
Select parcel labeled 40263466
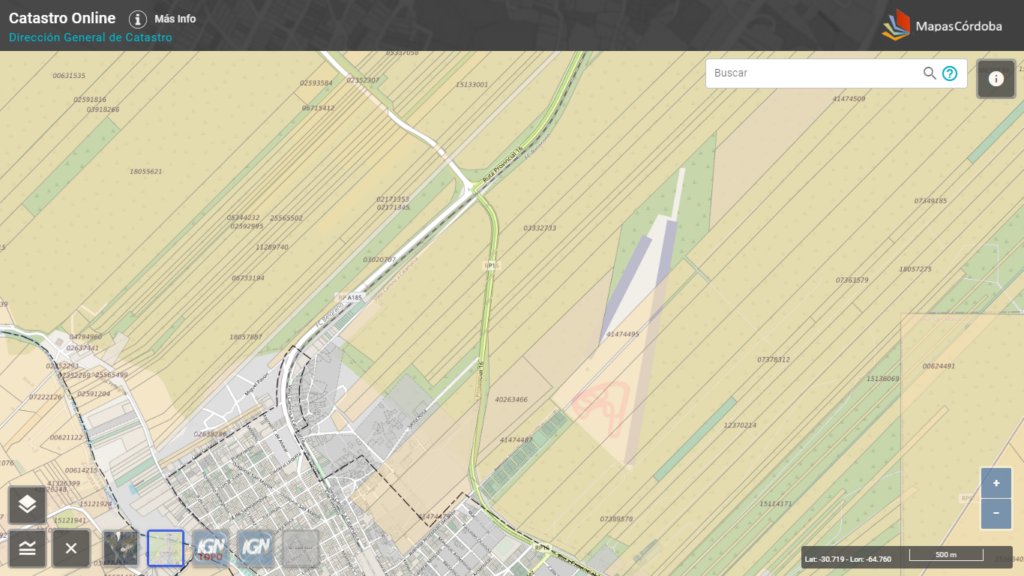pyautogui.click(x=511, y=400)
